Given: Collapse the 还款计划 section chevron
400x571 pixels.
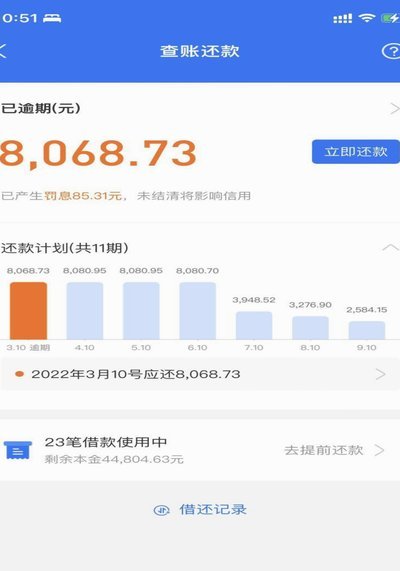Looking at the screenshot, I should point(391,248).
